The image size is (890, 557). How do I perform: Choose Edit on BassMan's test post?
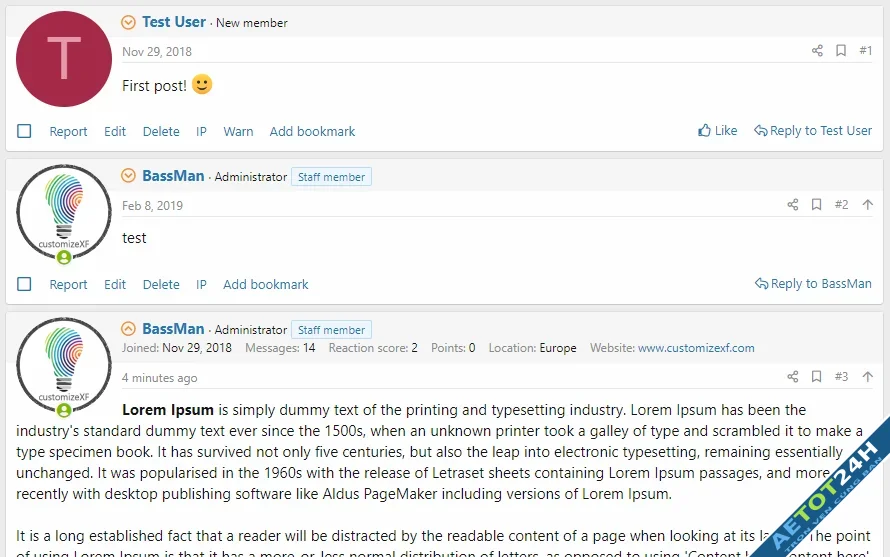click(x=115, y=284)
